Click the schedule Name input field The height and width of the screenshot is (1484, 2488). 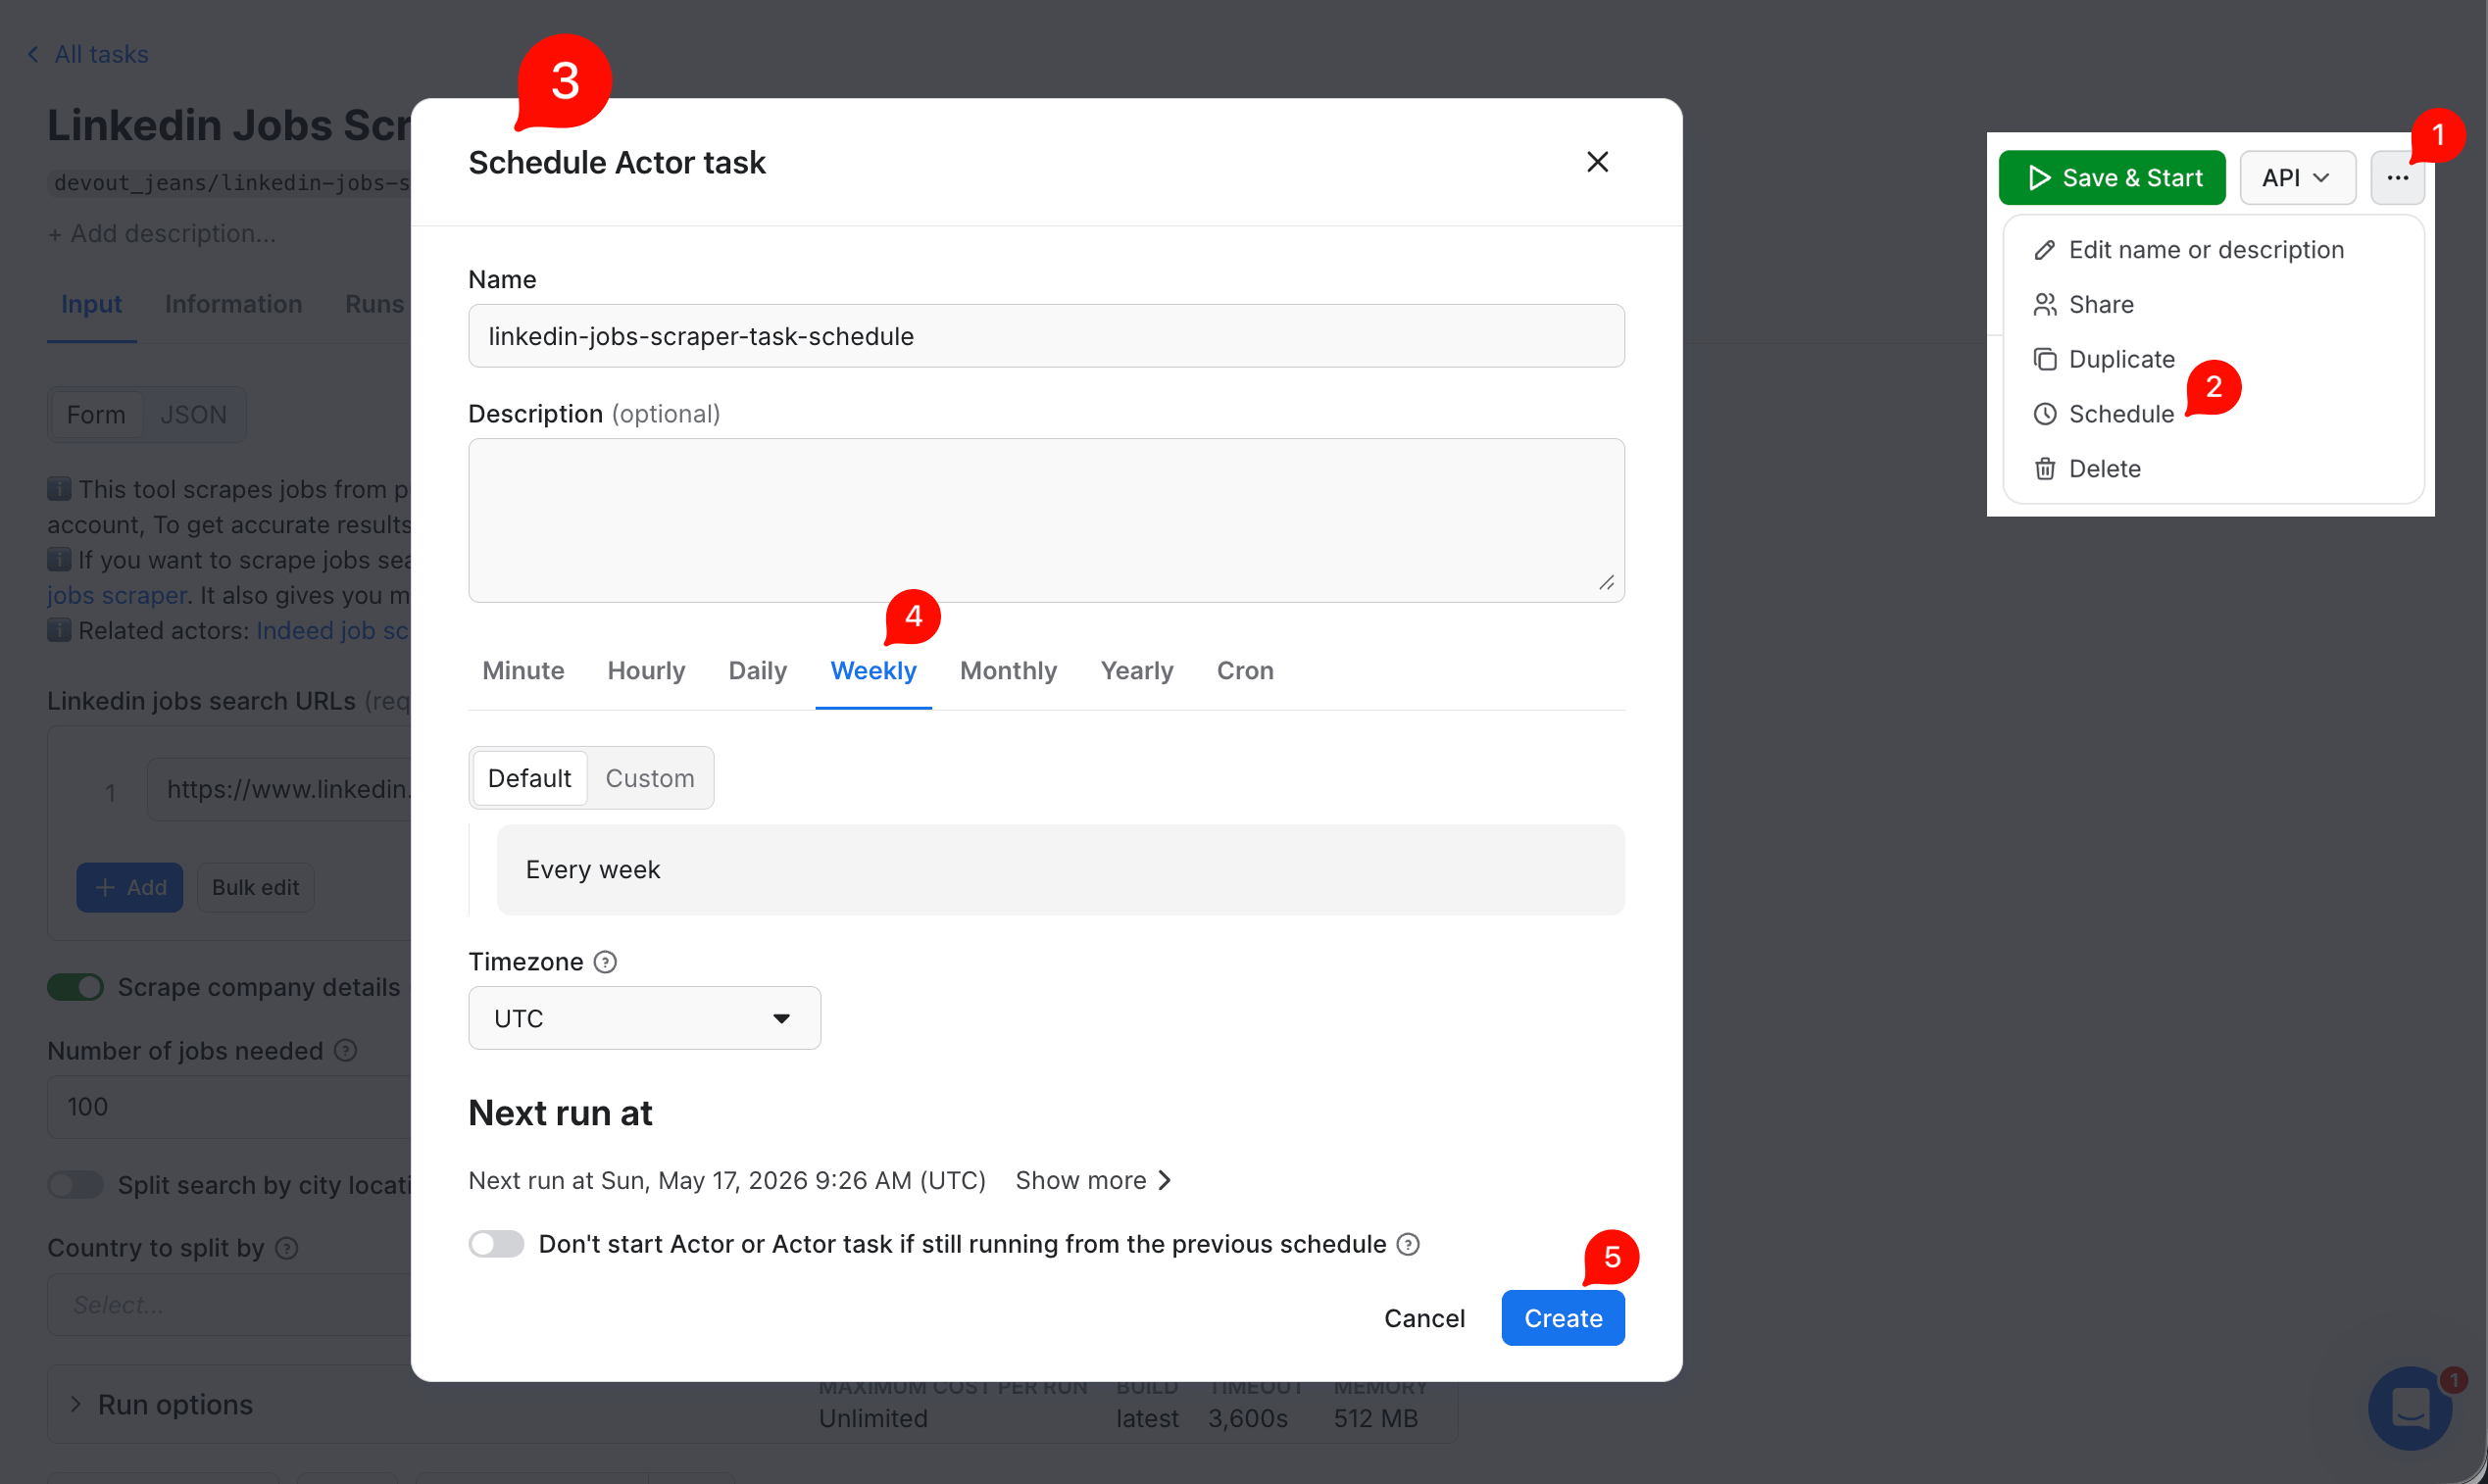tap(1046, 336)
